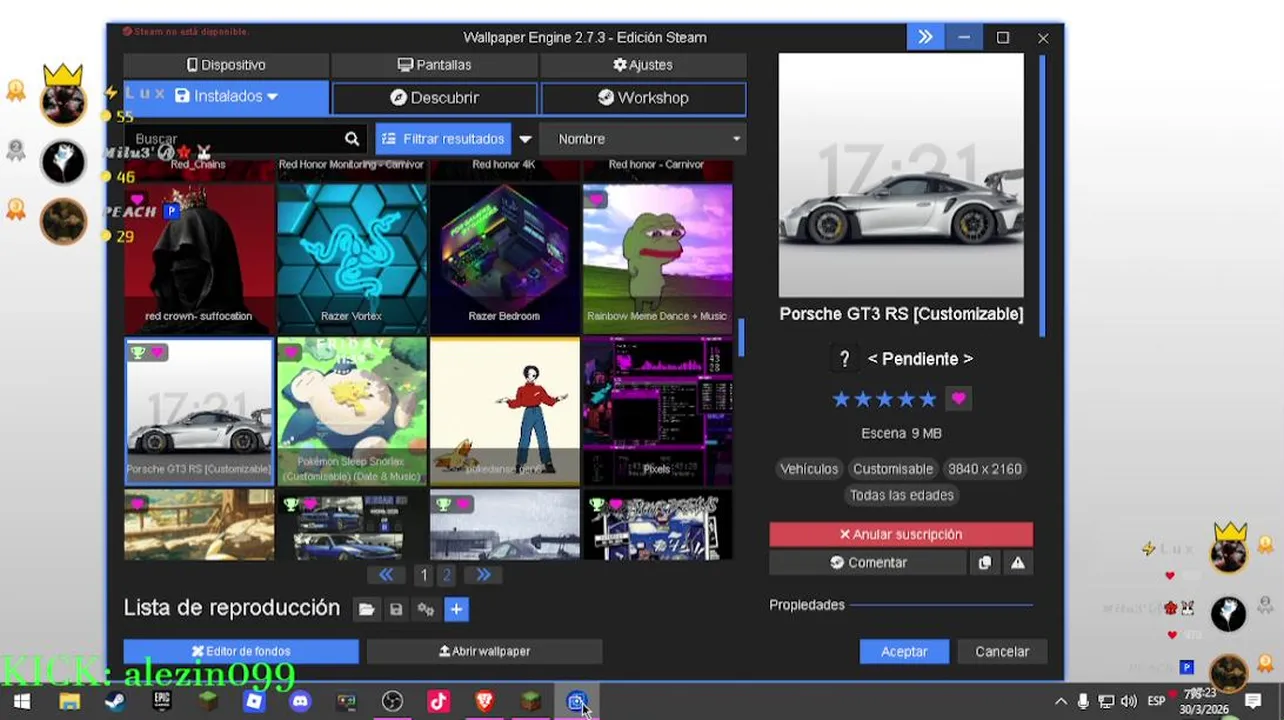Click the Vehículos tag

(809, 469)
